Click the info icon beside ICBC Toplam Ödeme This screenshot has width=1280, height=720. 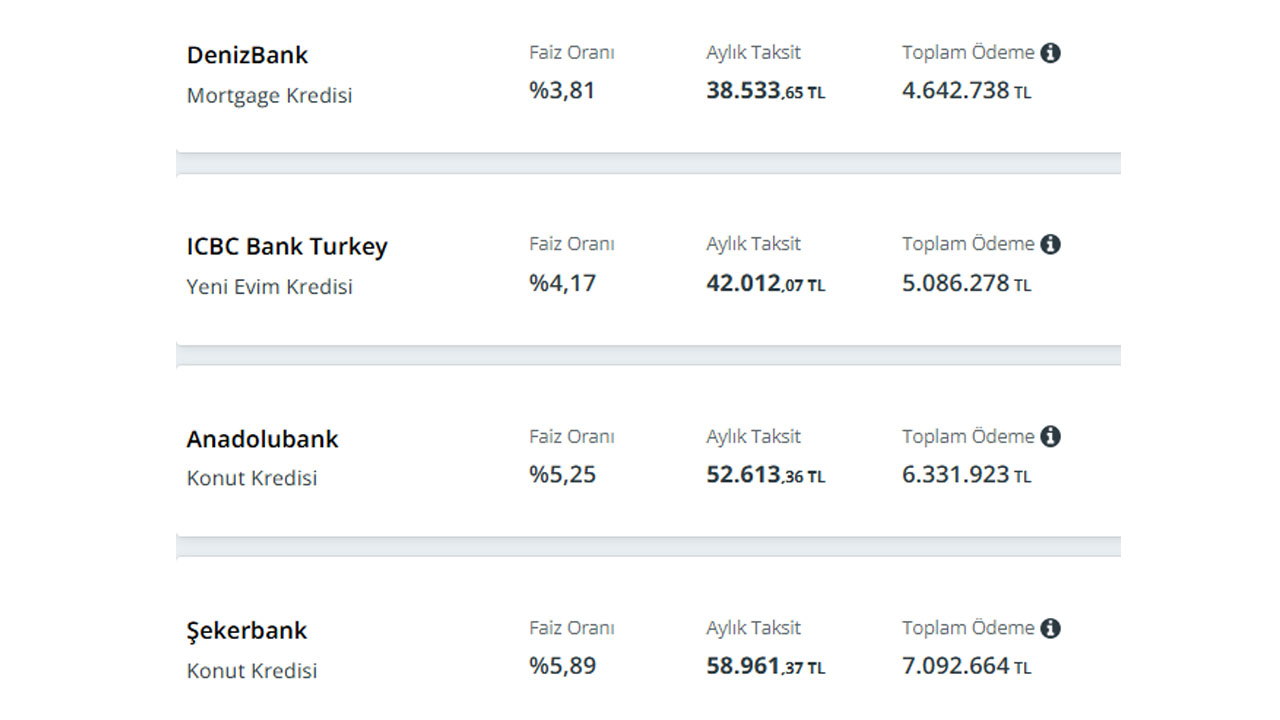pos(1050,244)
